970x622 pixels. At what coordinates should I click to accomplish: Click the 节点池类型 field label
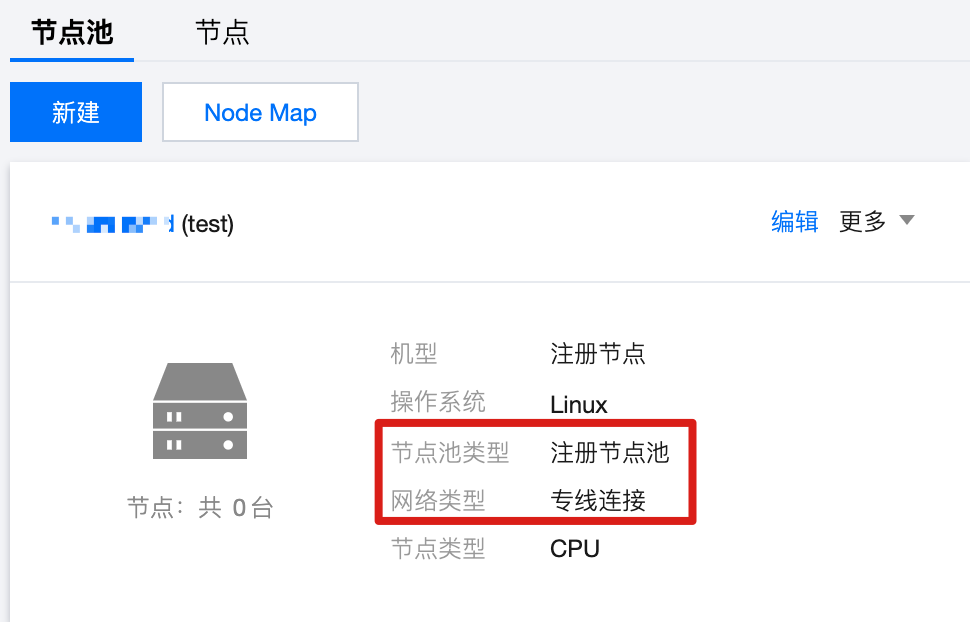(x=450, y=452)
